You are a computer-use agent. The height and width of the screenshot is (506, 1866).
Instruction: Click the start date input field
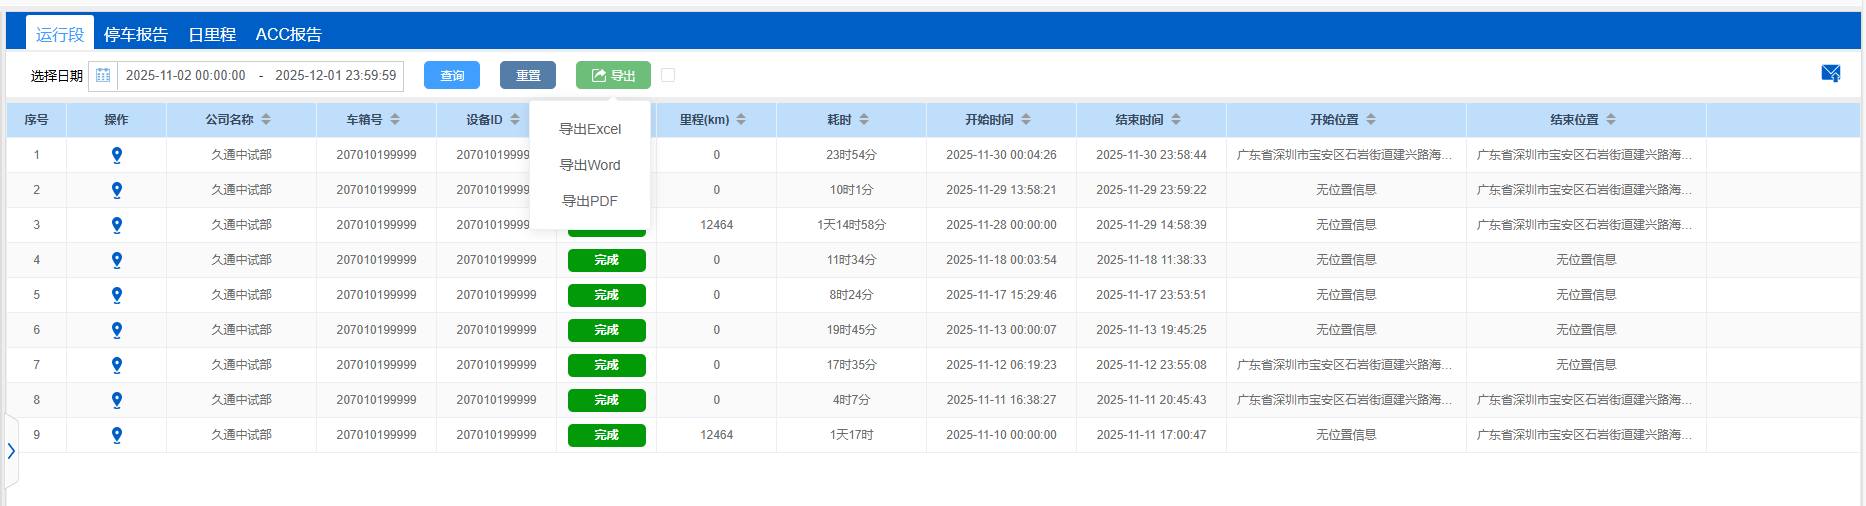tap(186, 76)
